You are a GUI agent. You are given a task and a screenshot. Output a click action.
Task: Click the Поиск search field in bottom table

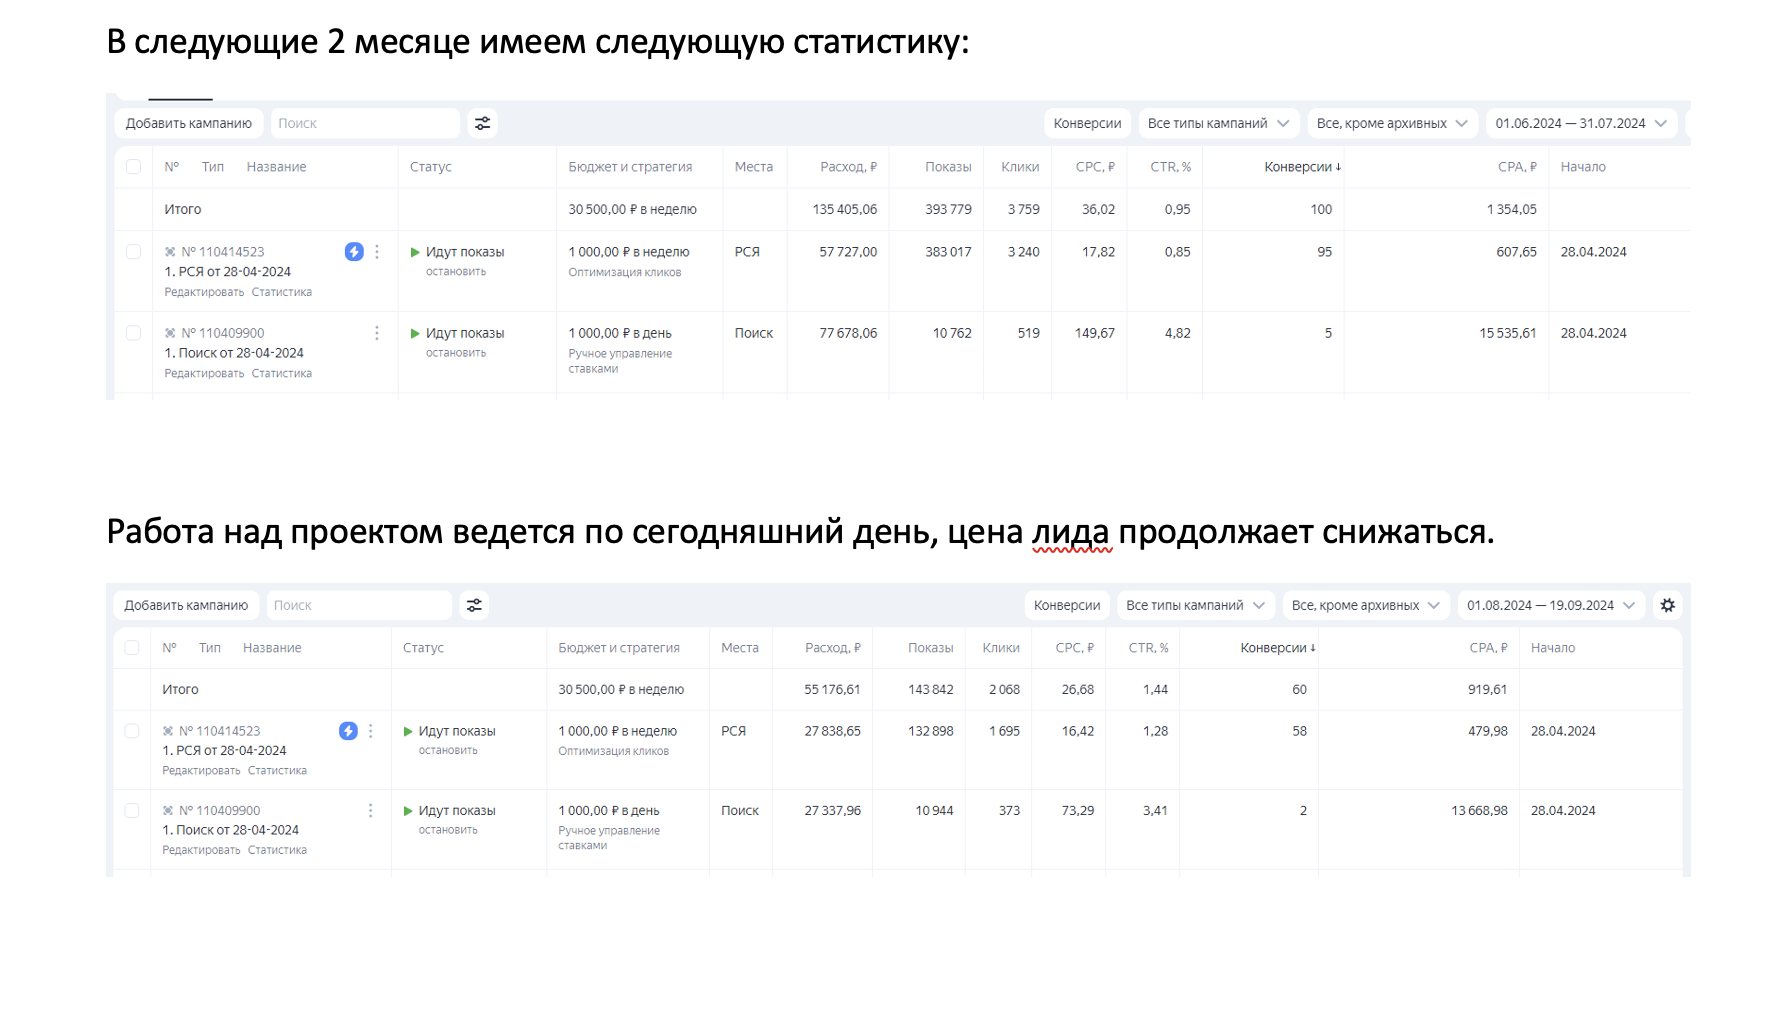(x=358, y=605)
